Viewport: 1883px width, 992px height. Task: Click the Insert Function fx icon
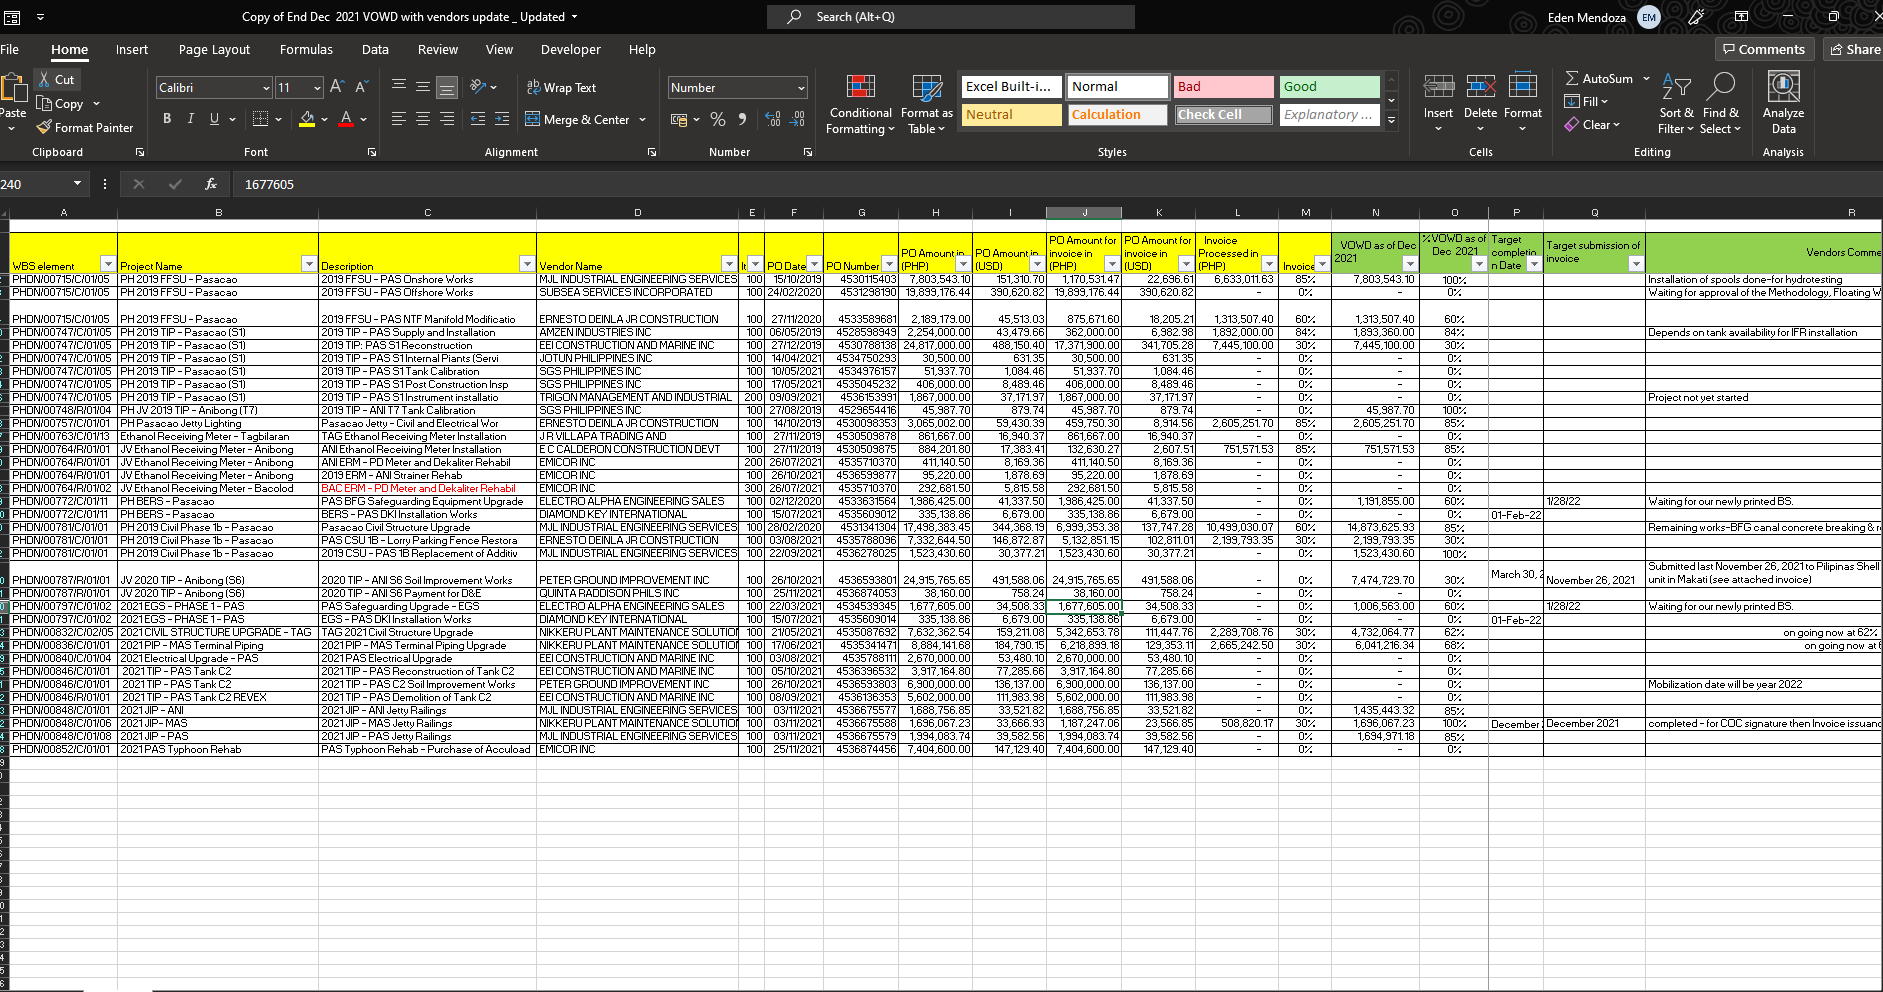click(211, 184)
